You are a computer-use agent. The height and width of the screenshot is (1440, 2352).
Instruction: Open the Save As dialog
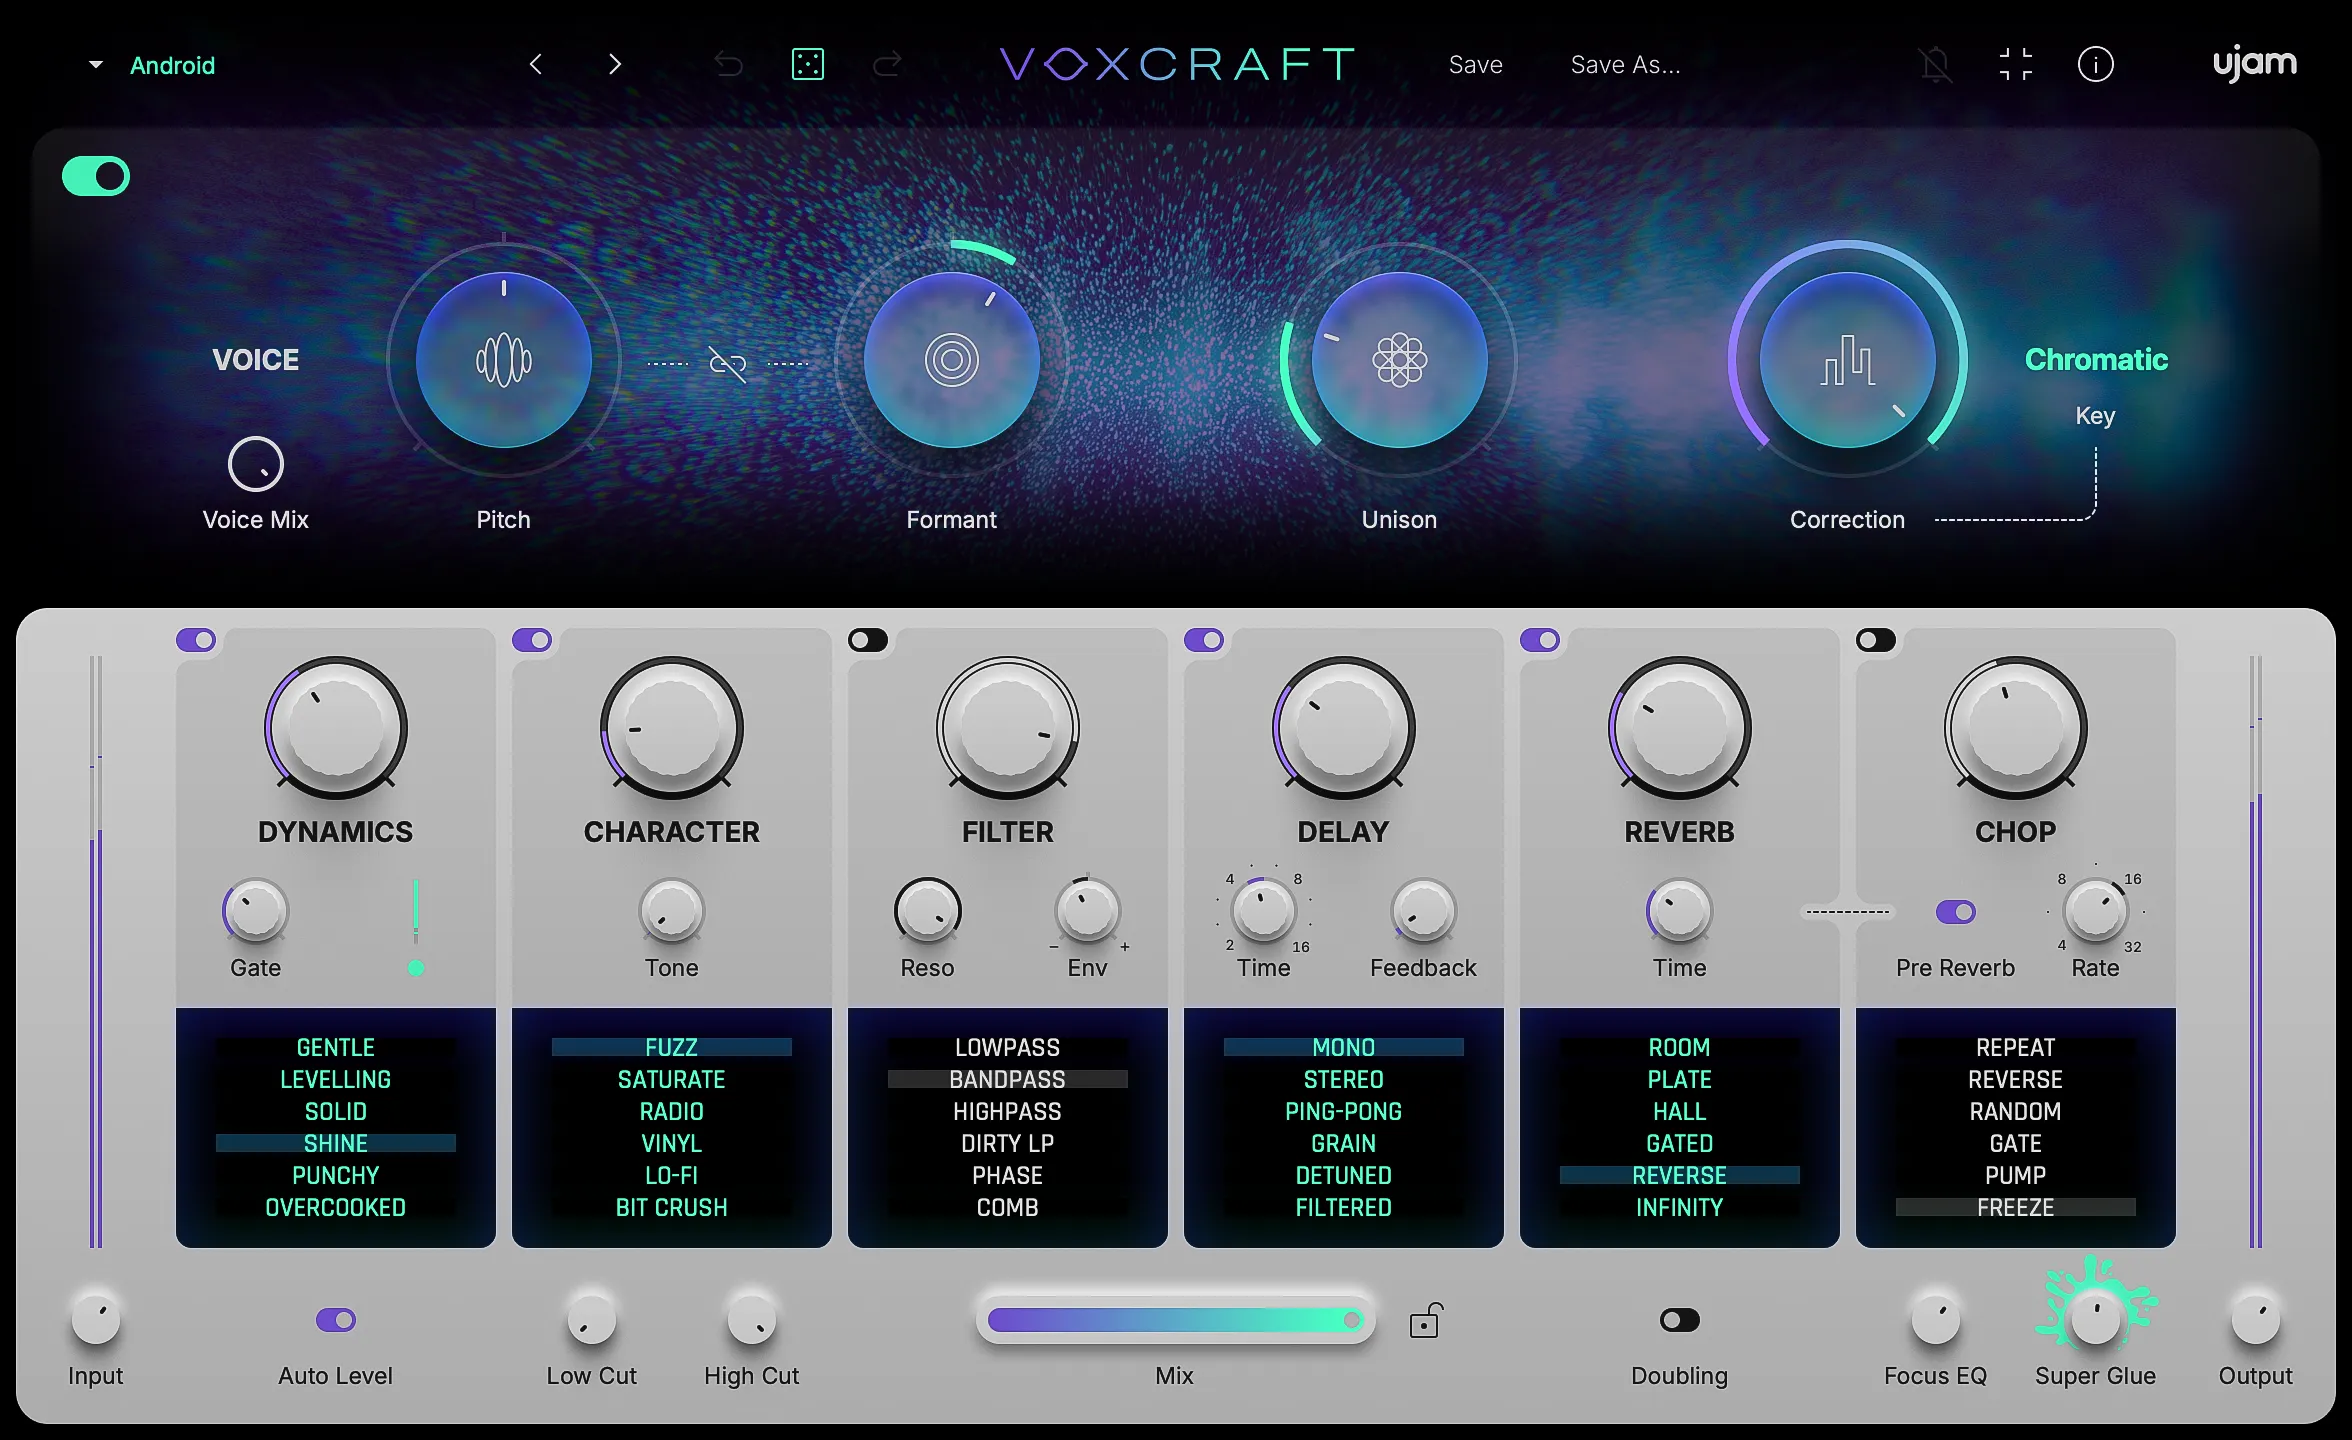pos(1625,64)
